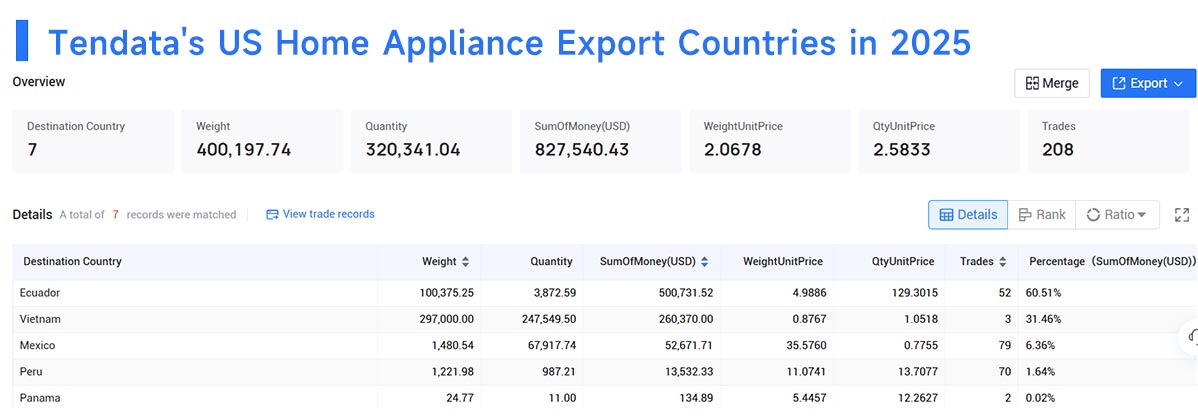Select the Mexico row
Image resolution: width=1198 pixels, height=419 pixels.
(x=604, y=346)
